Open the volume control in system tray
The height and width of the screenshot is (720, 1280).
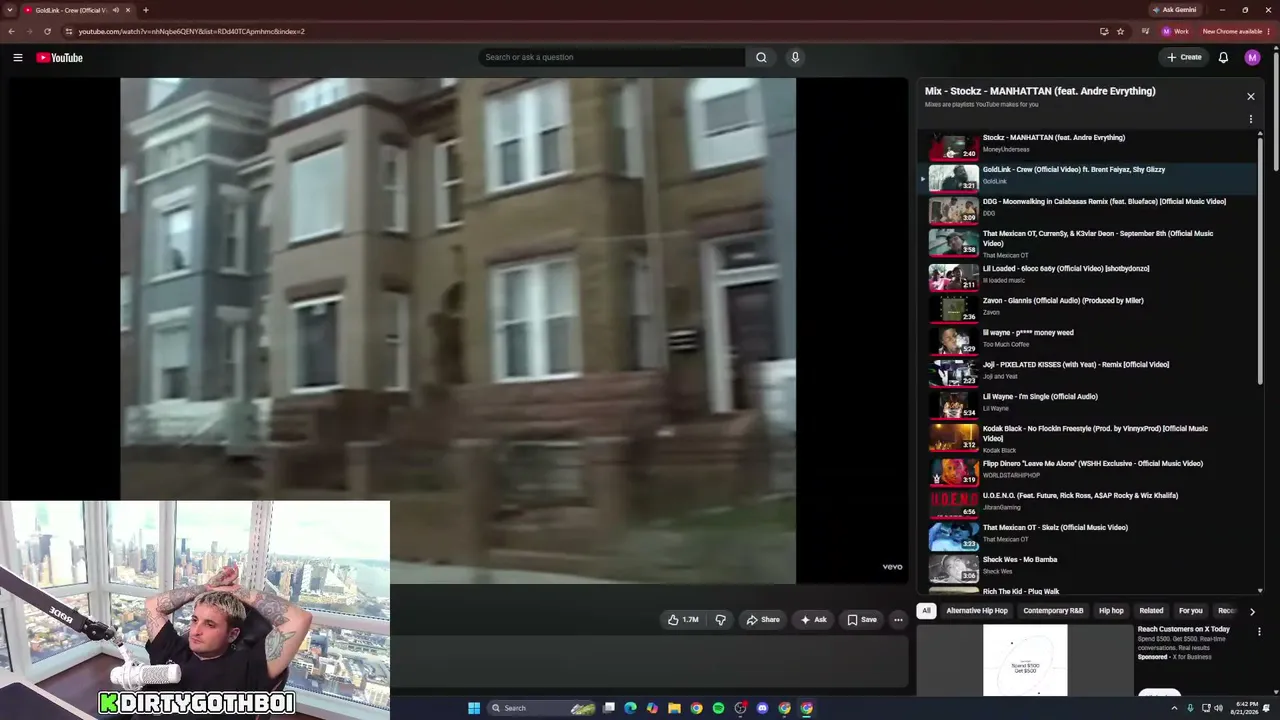[1218, 708]
